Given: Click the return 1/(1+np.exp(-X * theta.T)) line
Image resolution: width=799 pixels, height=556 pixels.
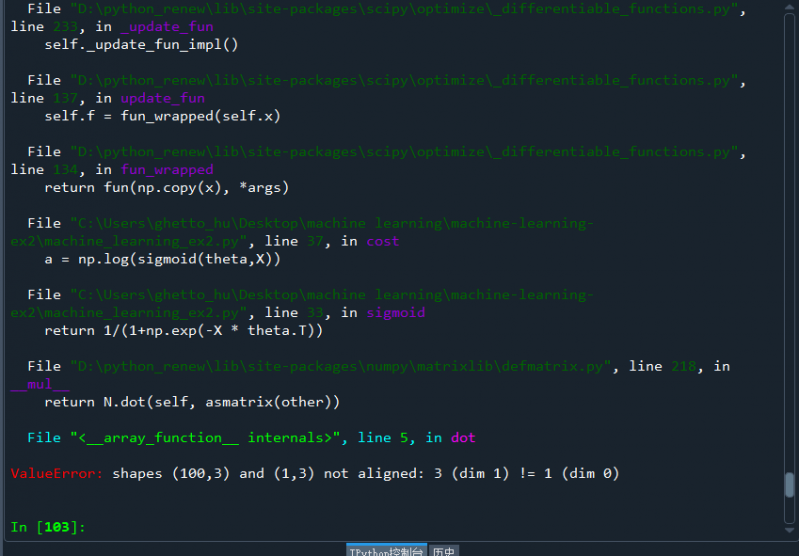Looking at the screenshot, I should tap(183, 330).
